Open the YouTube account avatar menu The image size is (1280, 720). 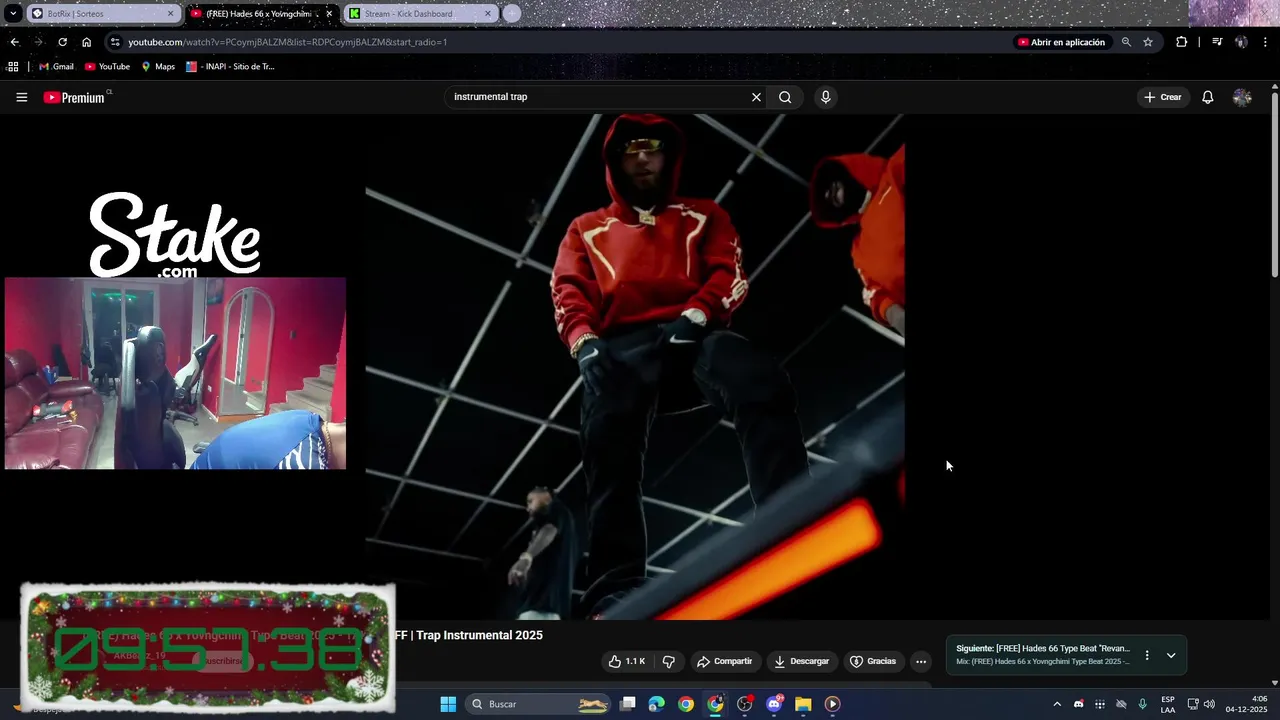coord(1242,97)
